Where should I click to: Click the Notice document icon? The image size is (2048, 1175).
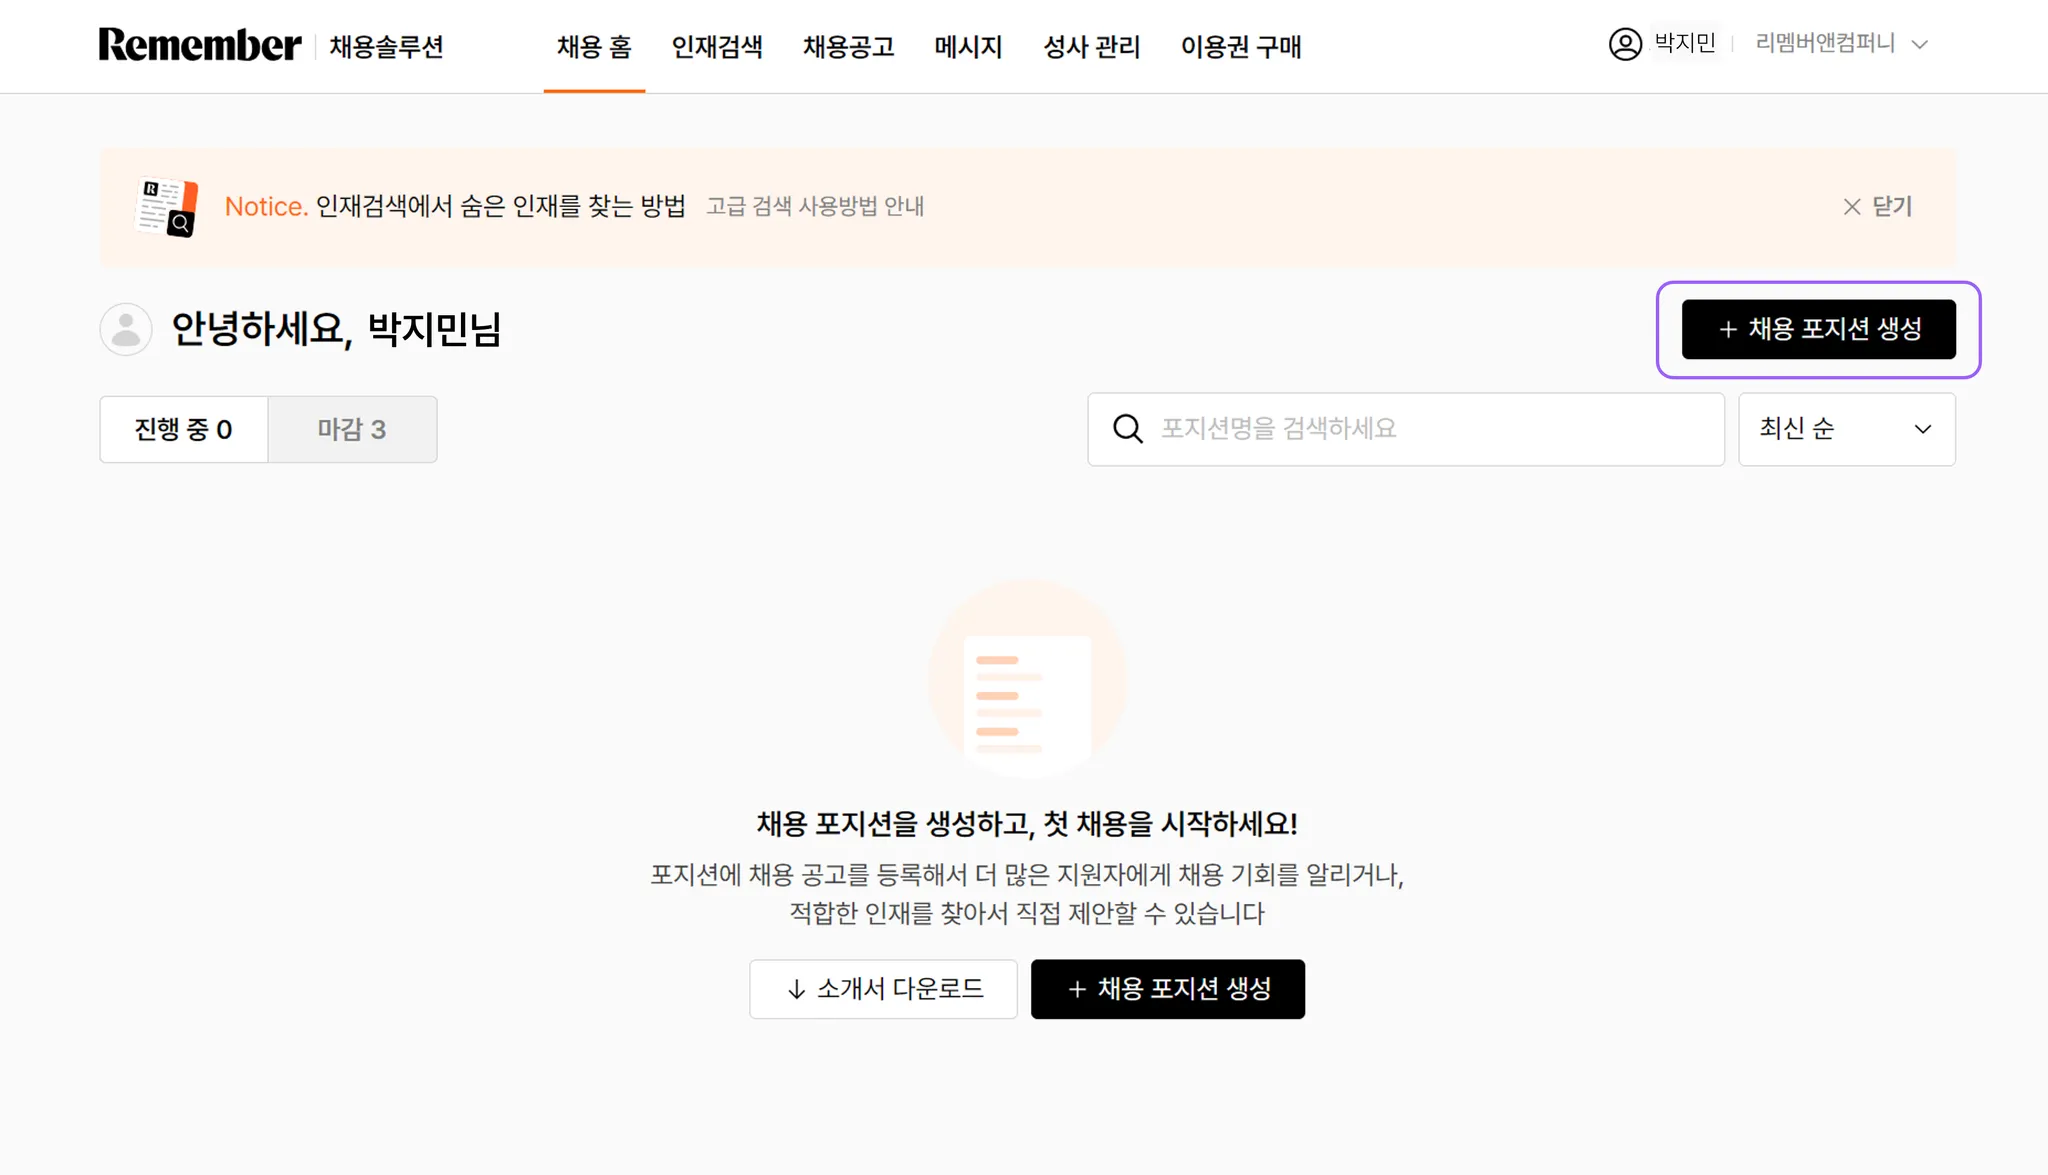pyautogui.click(x=166, y=207)
